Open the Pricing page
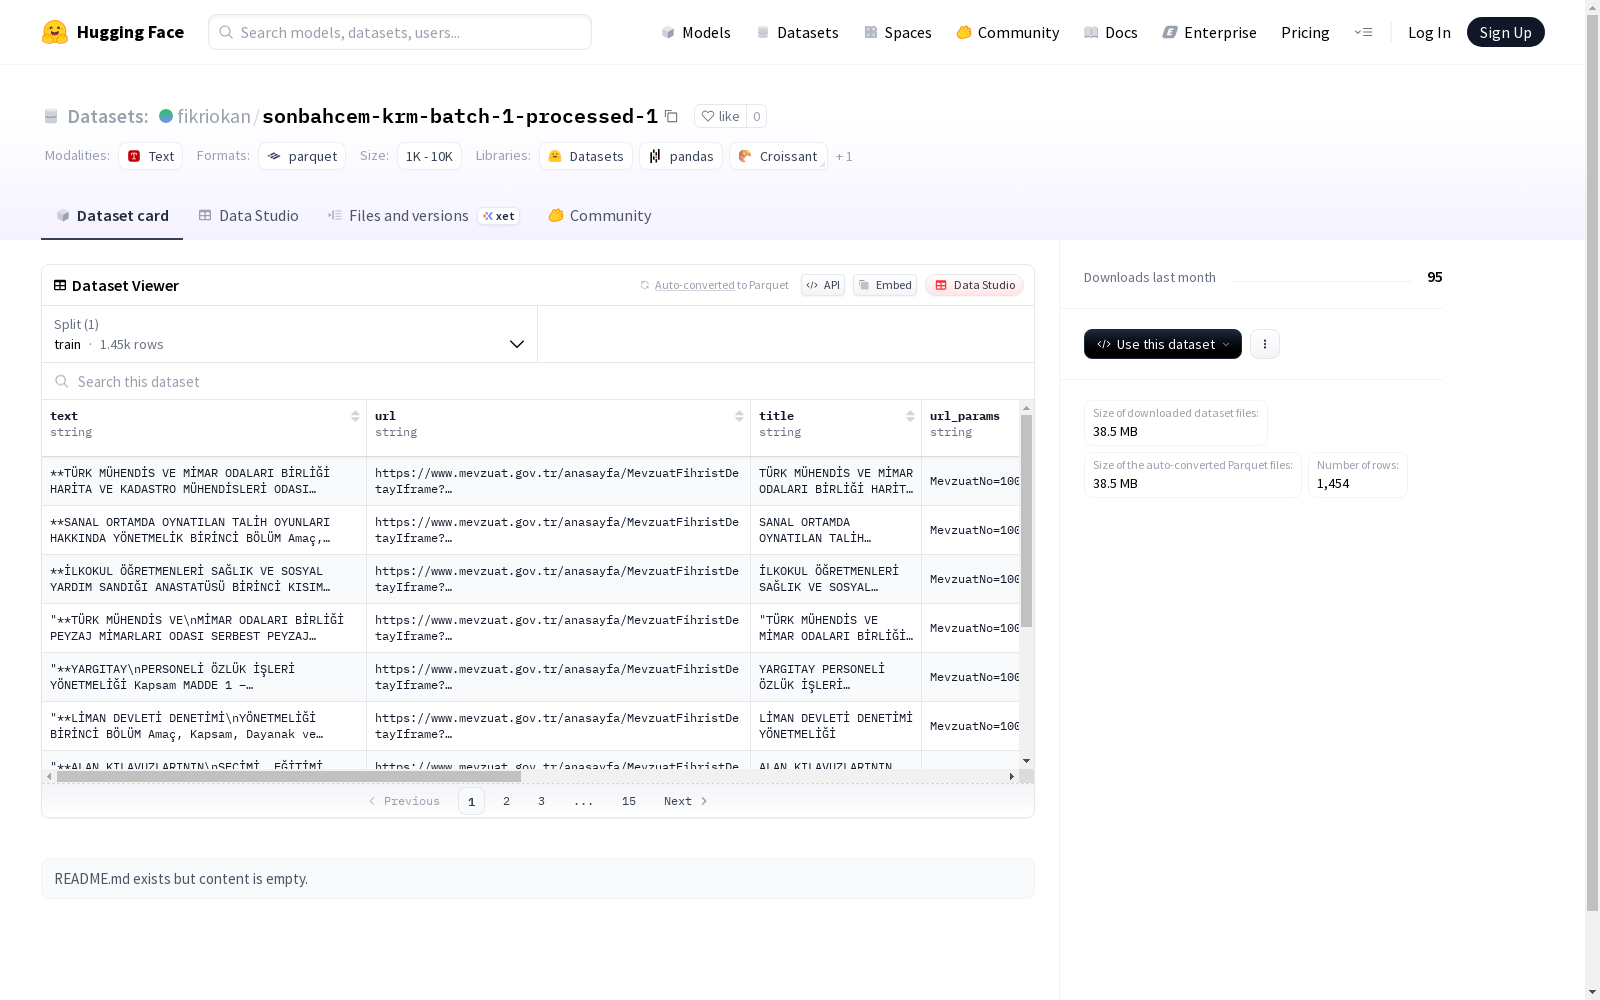 (x=1305, y=32)
